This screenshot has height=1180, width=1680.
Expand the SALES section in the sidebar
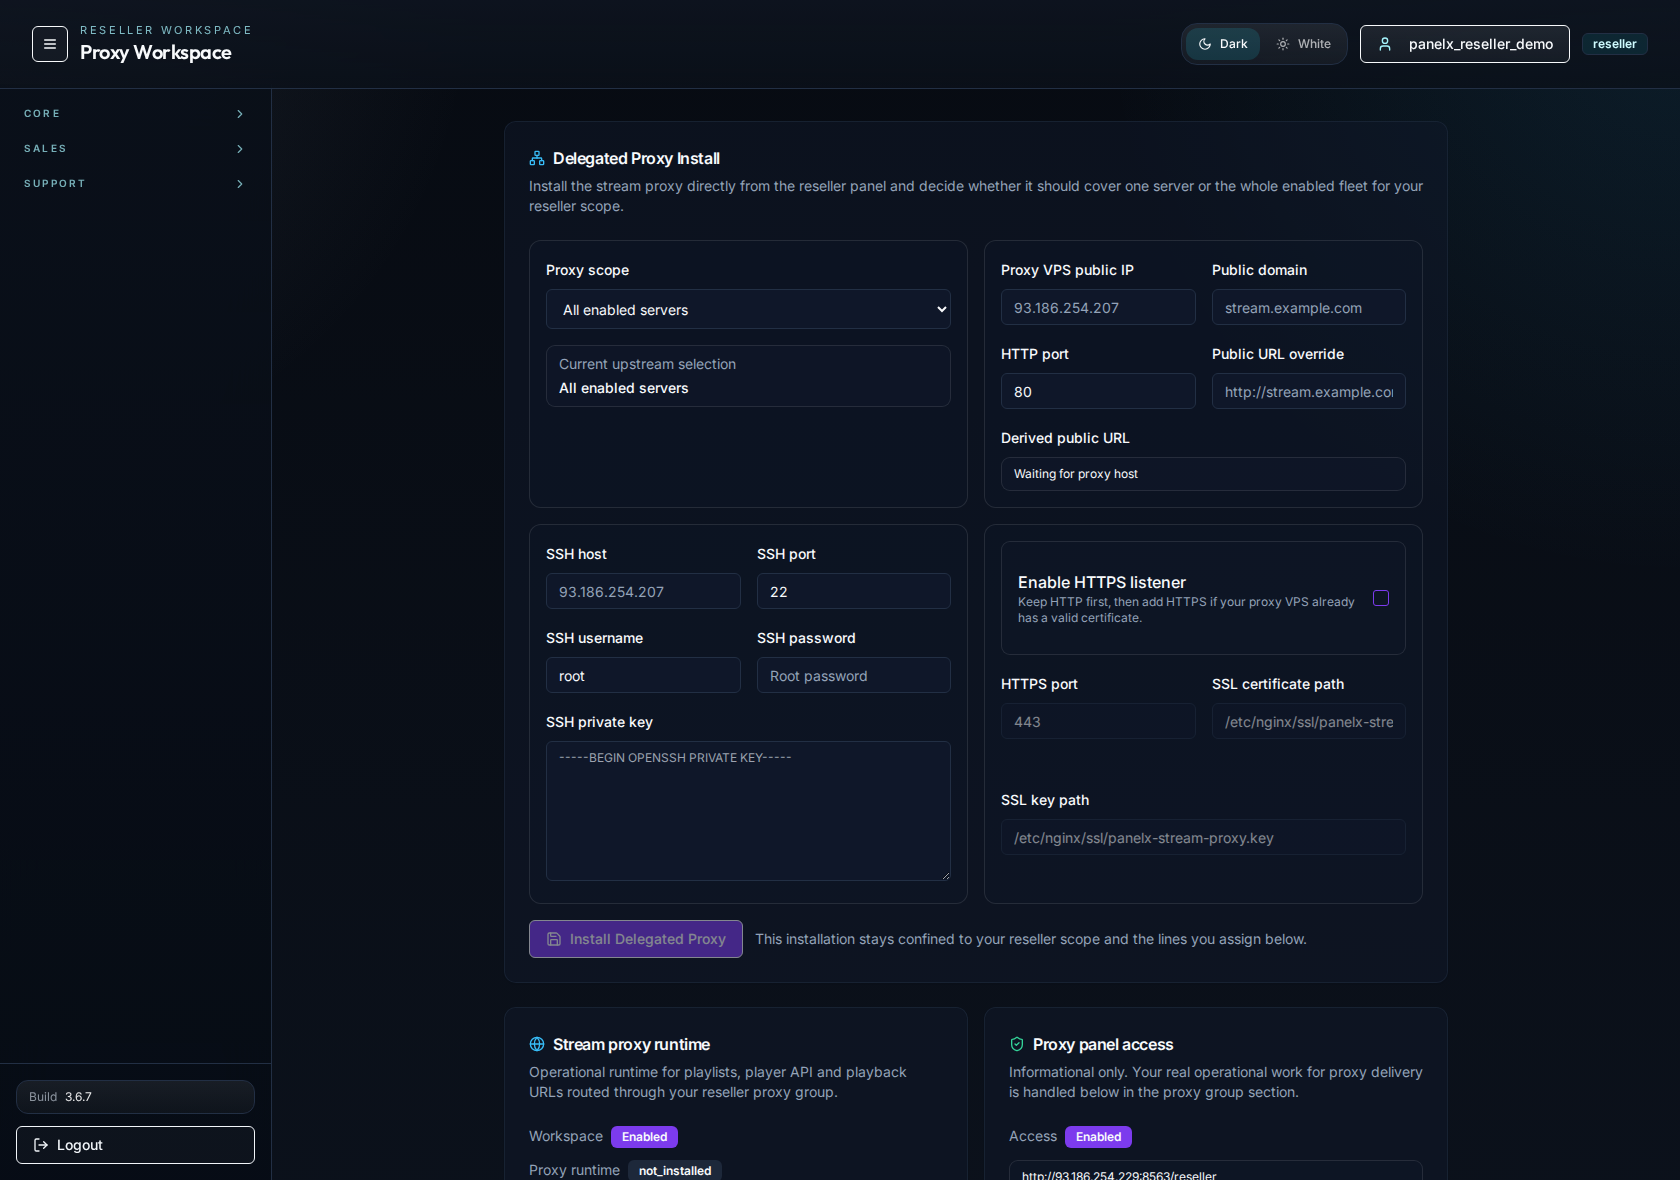tap(135, 148)
